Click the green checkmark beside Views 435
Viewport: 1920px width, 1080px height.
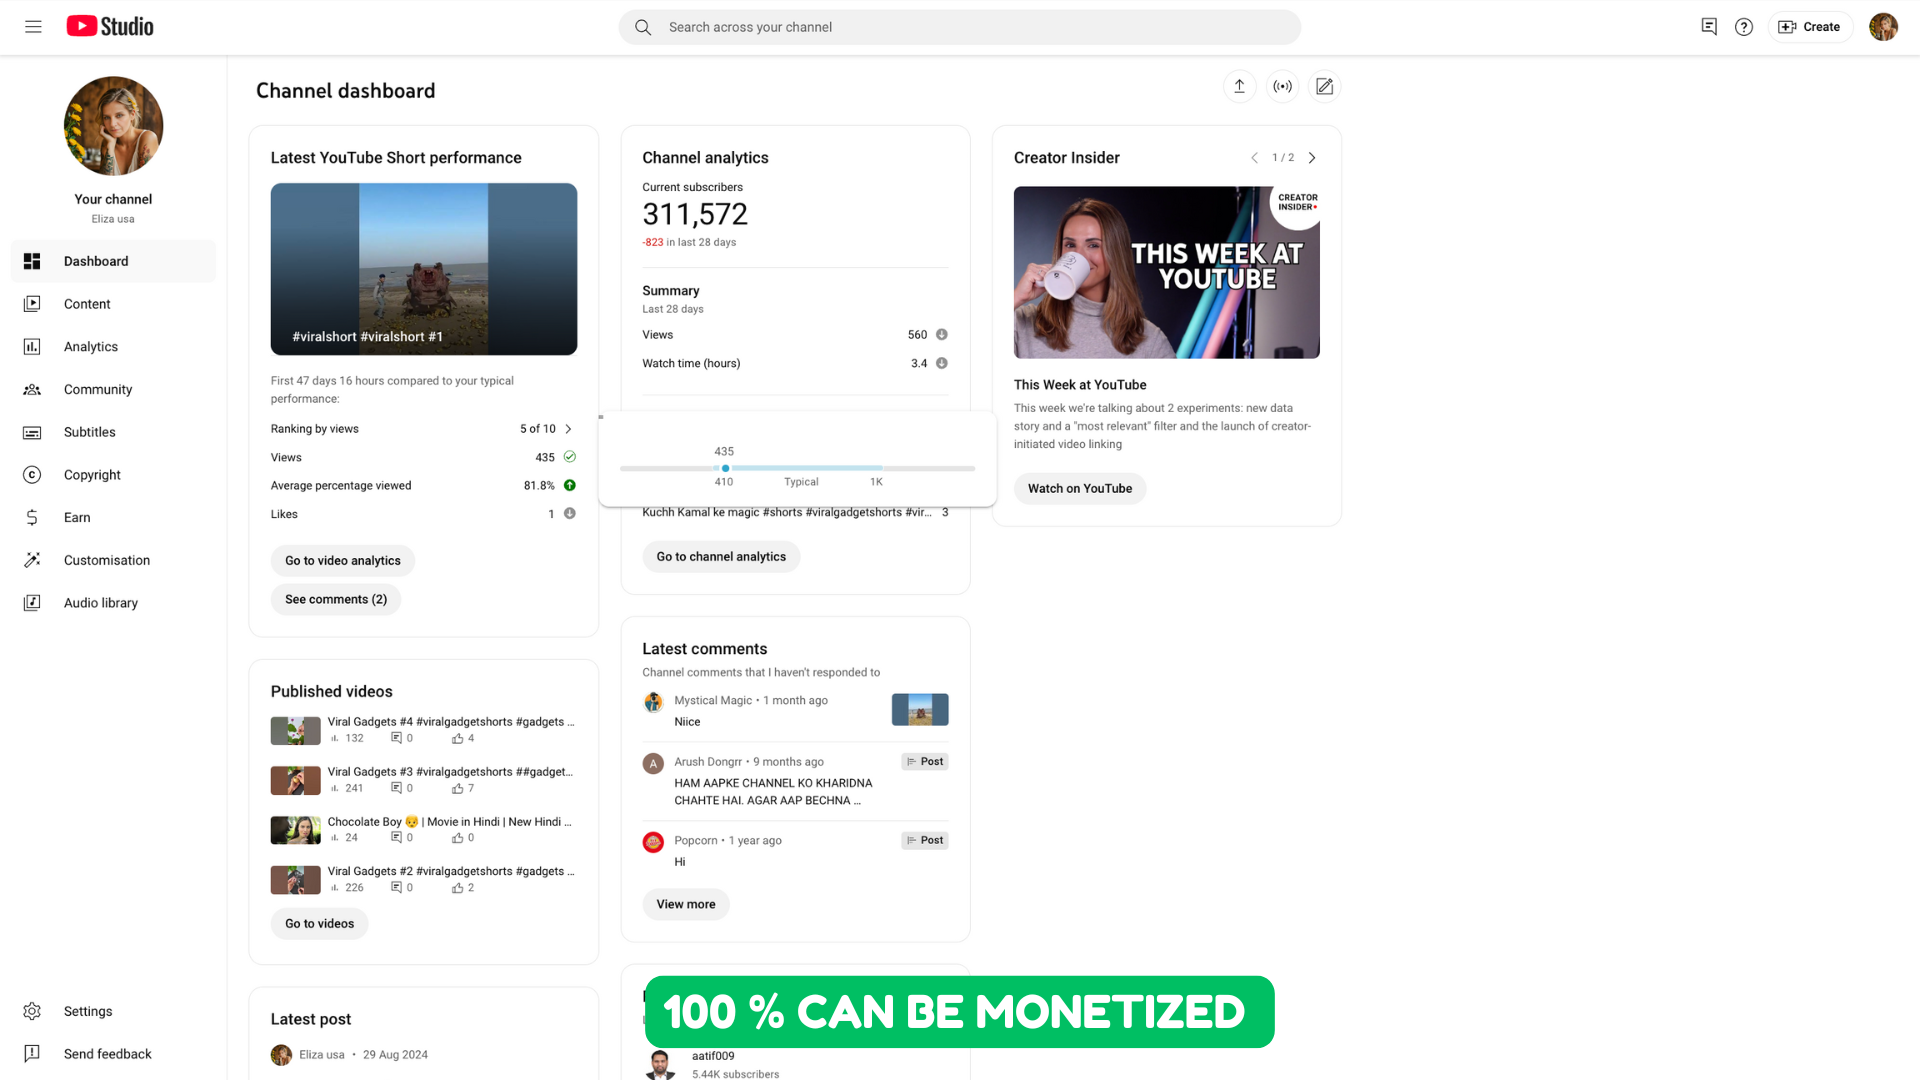[569, 457]
